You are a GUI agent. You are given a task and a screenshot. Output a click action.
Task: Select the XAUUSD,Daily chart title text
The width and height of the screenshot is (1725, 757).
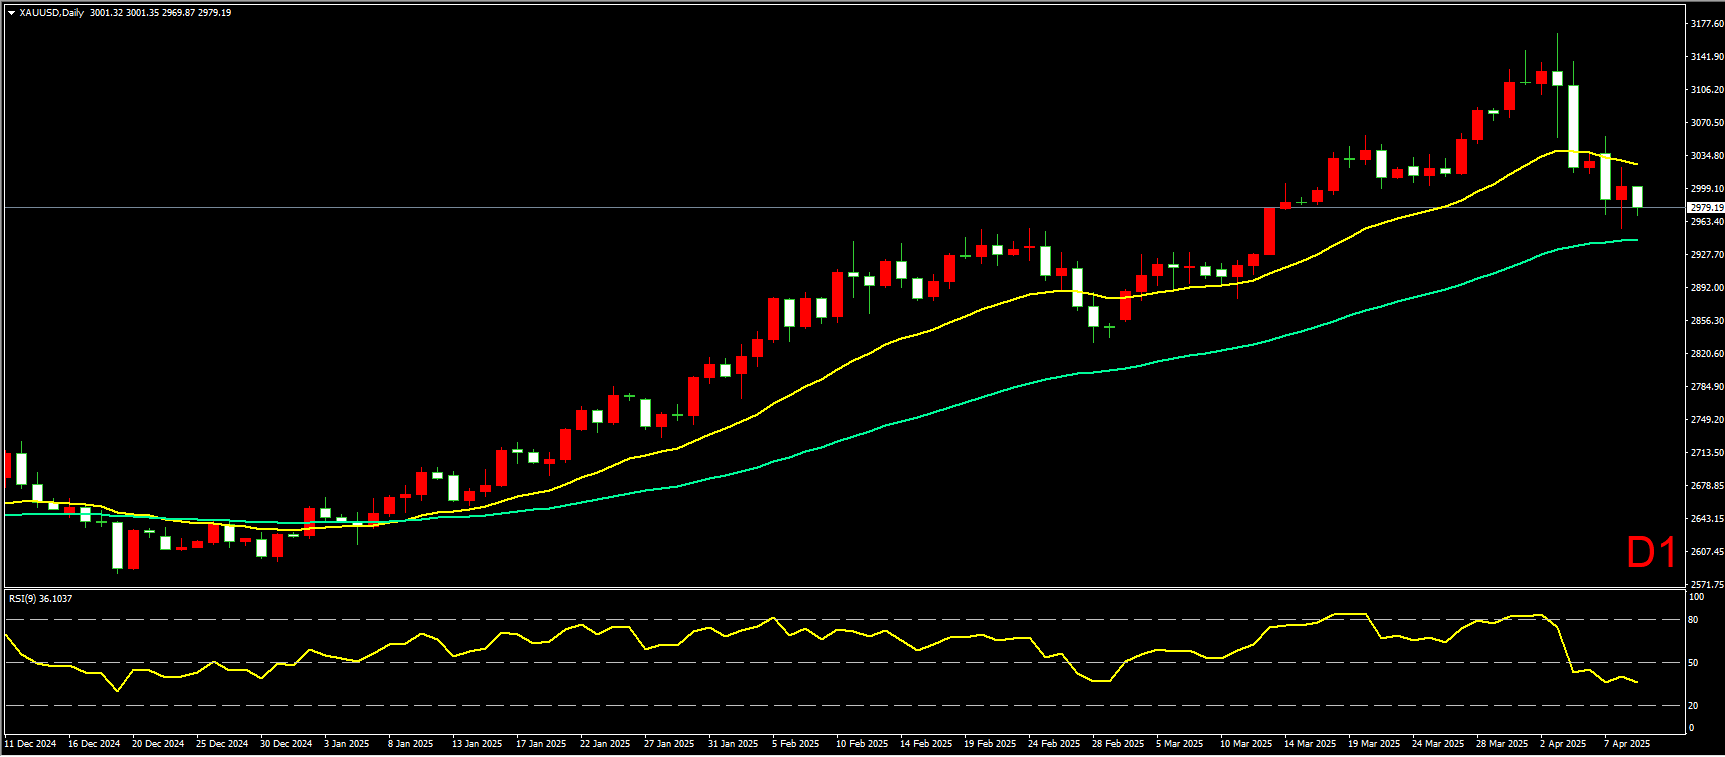(51, 13)
